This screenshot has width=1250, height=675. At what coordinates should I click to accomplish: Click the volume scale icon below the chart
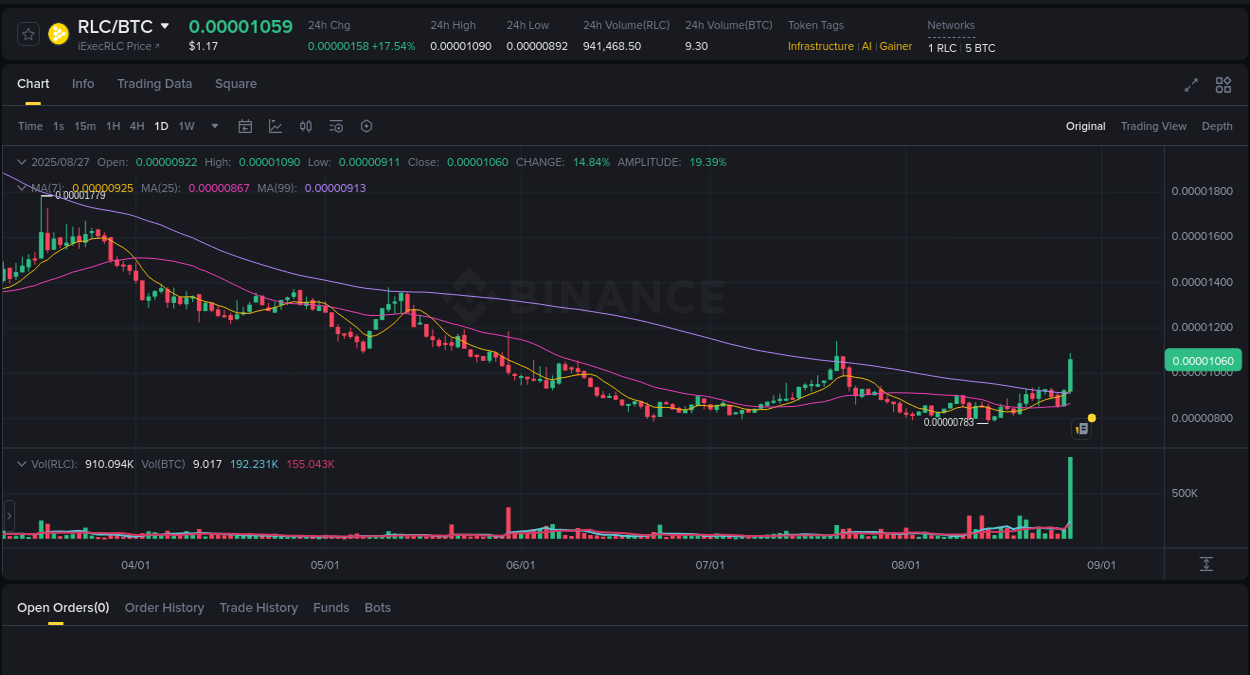(x=1205, y=564)
